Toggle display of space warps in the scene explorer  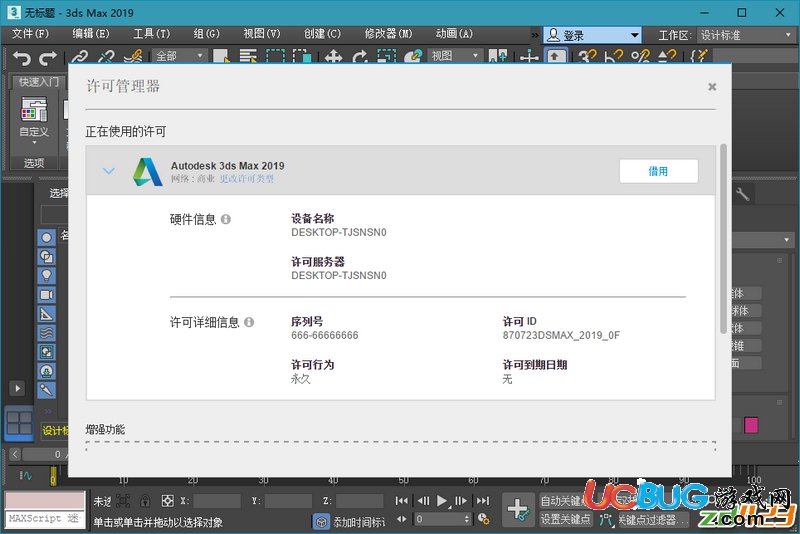coord(46,333)
